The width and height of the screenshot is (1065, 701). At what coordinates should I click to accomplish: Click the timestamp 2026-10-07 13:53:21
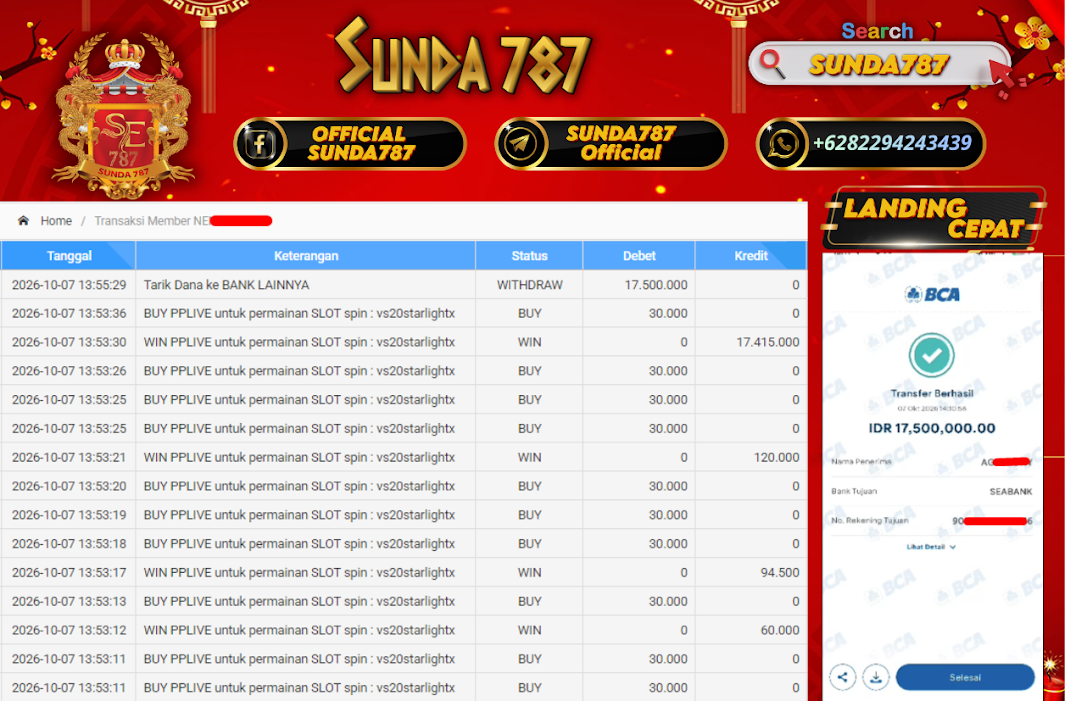pyautogui.click(x=69, y=457)
